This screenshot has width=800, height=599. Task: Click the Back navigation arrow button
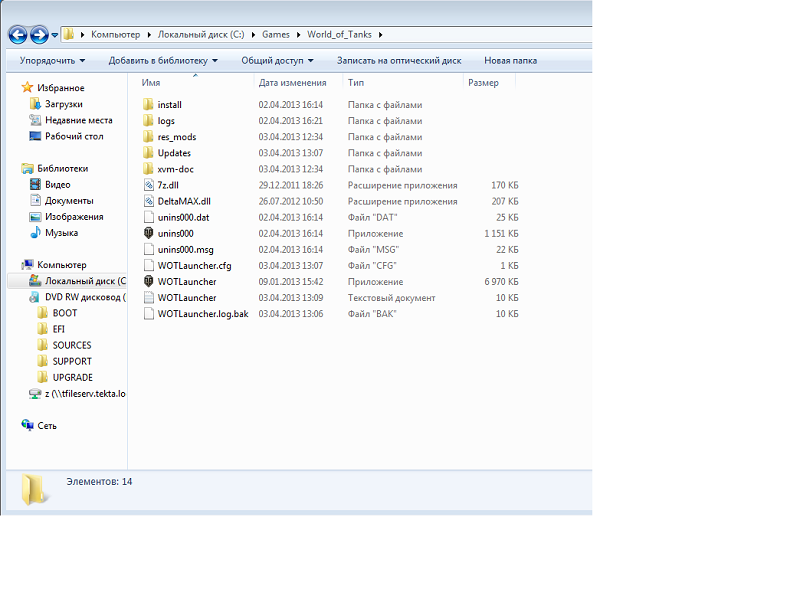pyautogui.click(x=18, y=35)
